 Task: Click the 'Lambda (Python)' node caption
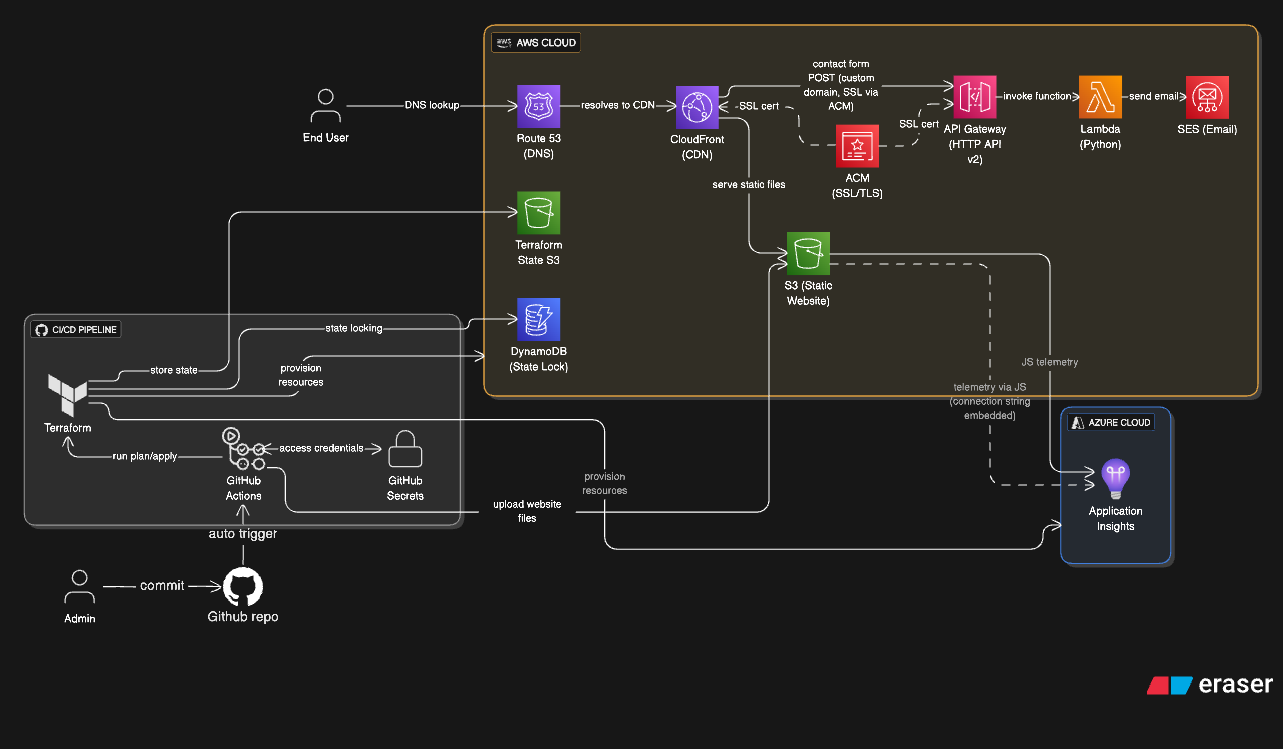(x=1100, y=136)
